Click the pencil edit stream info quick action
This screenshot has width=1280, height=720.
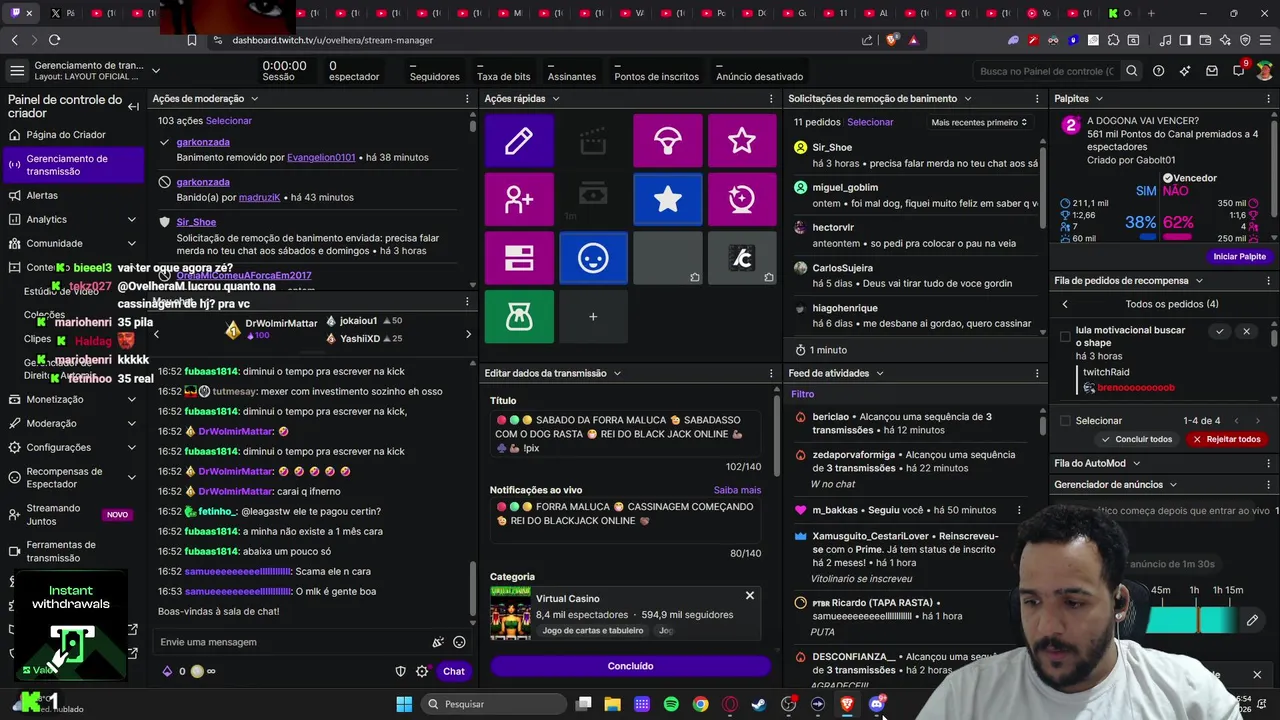click(519, 140)
